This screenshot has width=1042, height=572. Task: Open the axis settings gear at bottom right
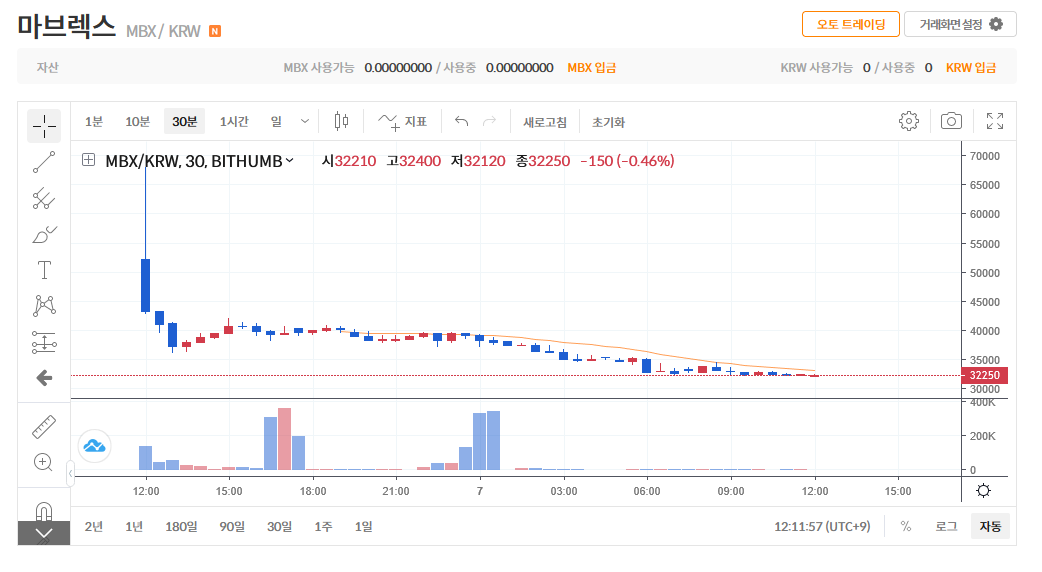(984, 490)
